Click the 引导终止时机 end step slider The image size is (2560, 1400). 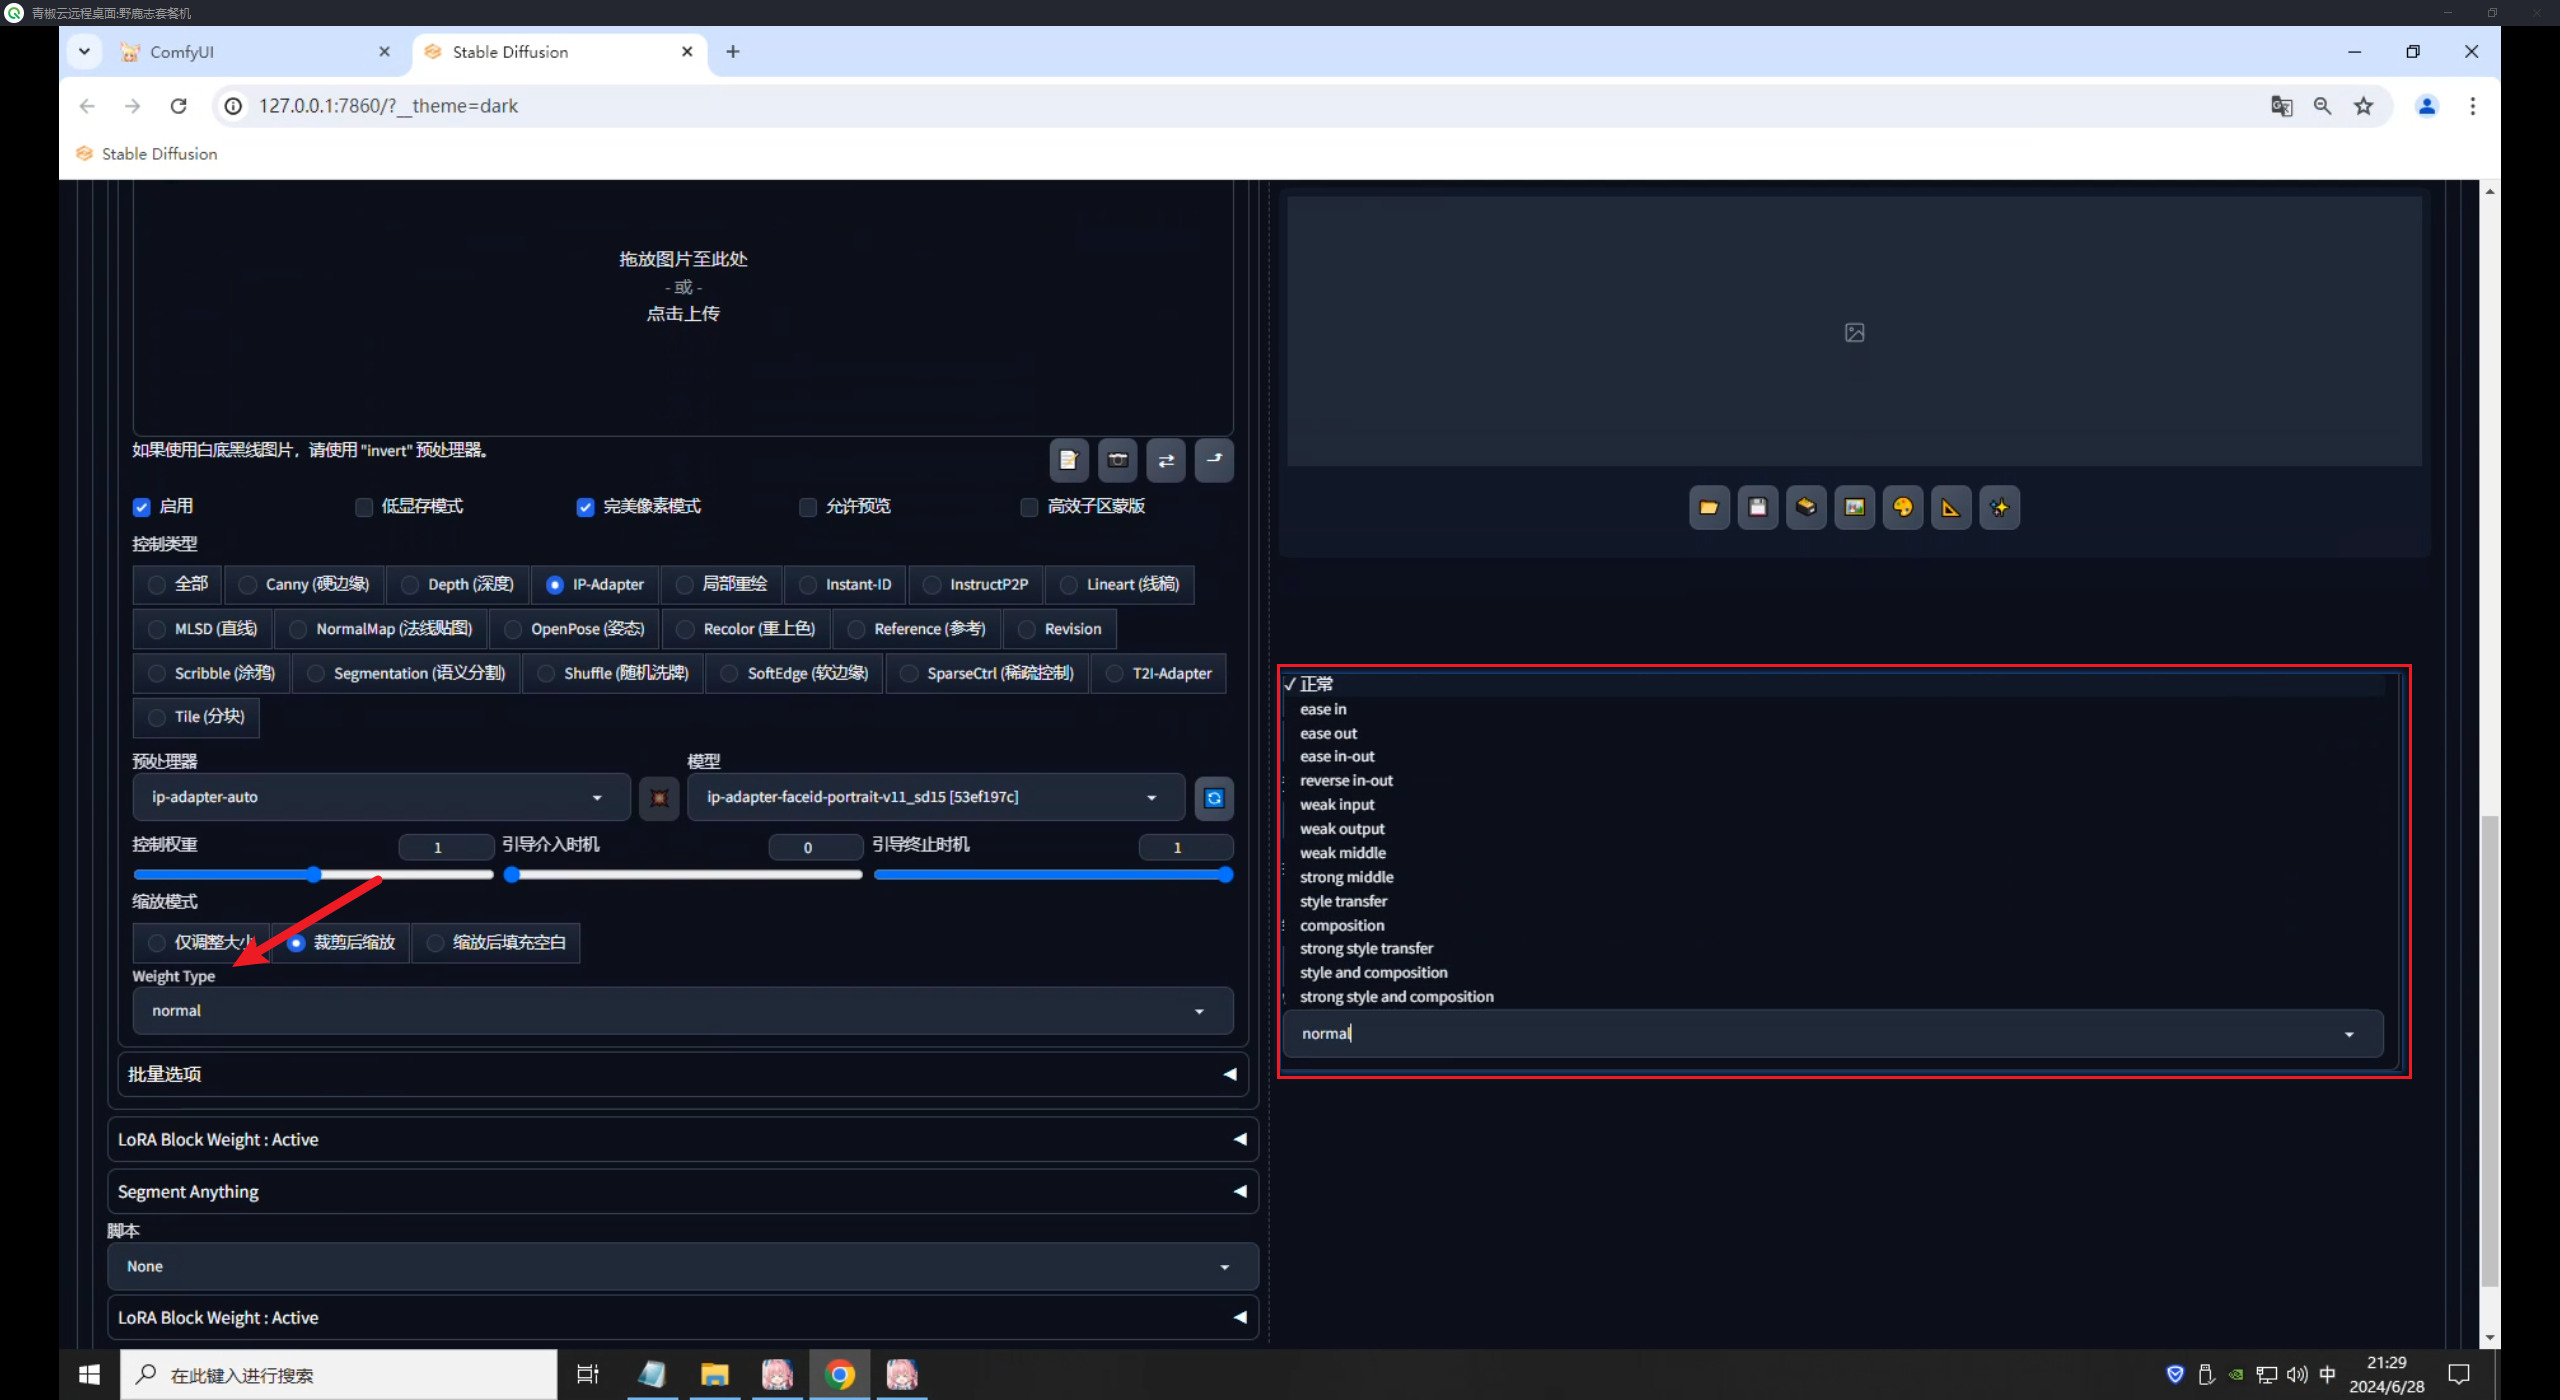tap(1053, 875)
